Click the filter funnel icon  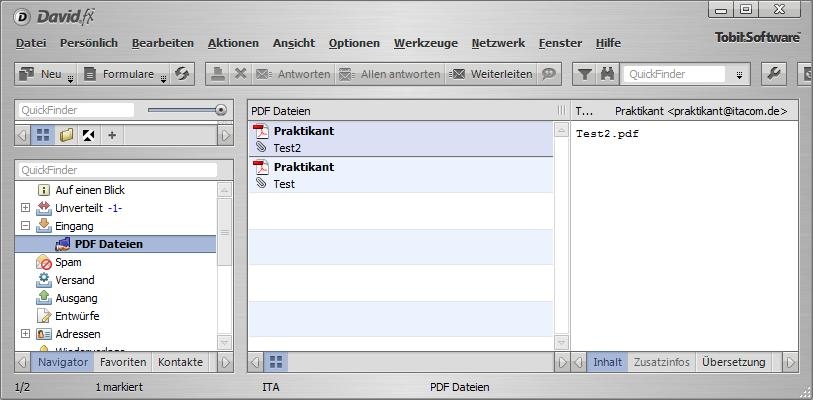[x=585, y=74]
